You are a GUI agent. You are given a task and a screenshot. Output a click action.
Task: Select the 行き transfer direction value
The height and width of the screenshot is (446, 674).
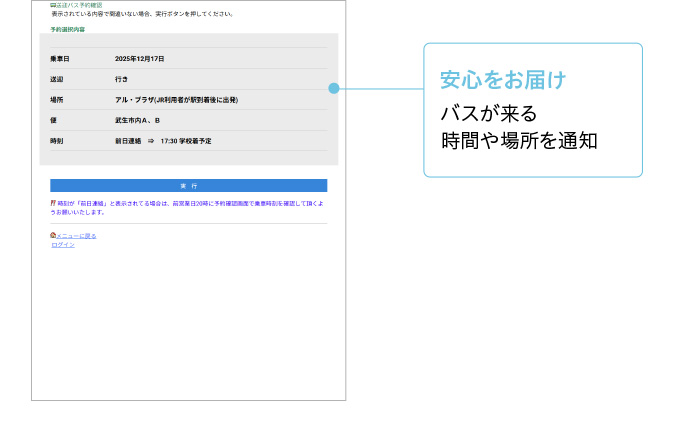[x=122, y=79]
